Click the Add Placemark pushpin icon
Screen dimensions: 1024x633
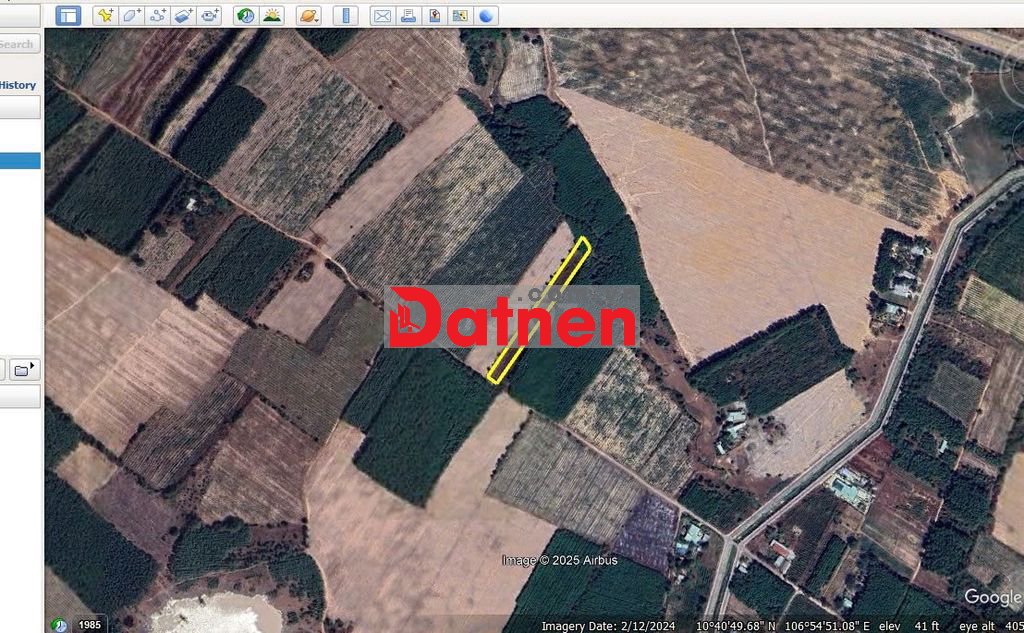(x=105, y=15)
